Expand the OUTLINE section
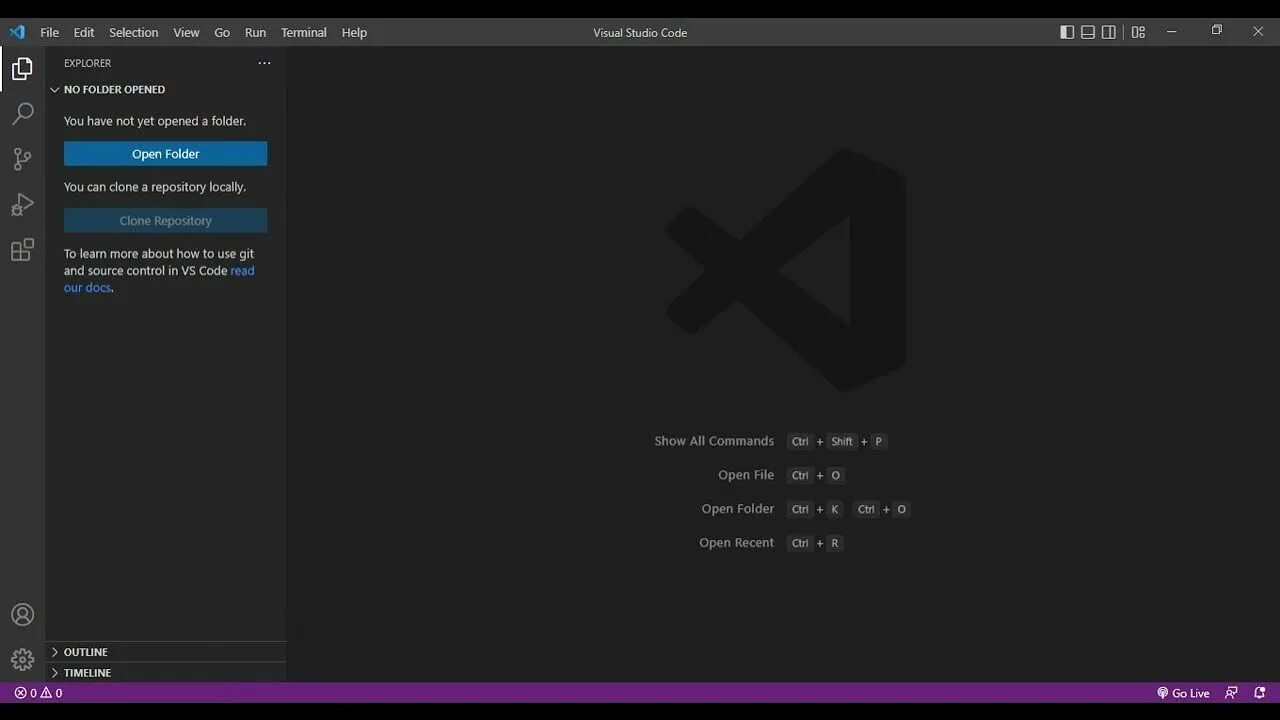 pyautogui.click(x=165, y=652)
